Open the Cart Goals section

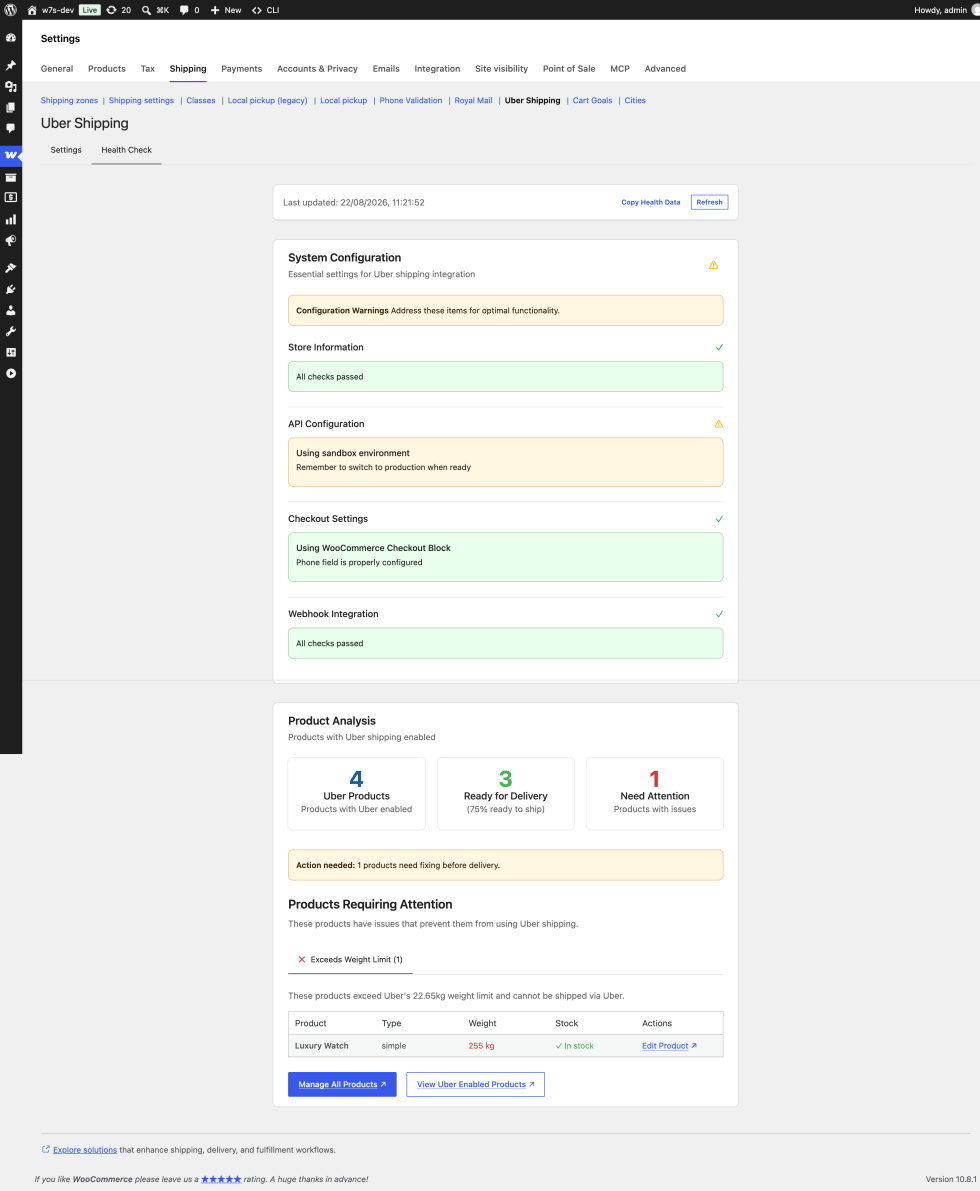tap(593, 100)
